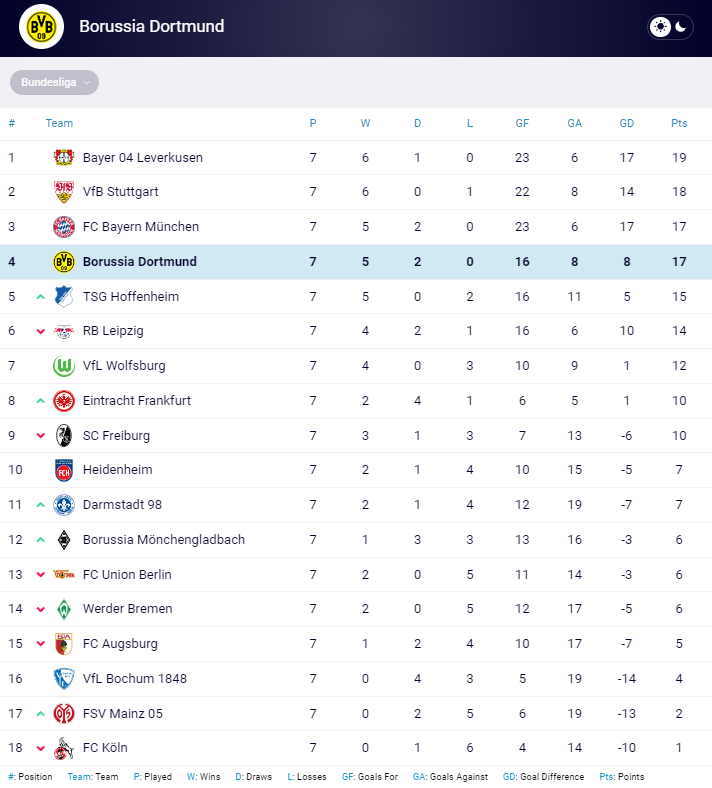Toggle the light/dark mode switch

tap(670, 27)
